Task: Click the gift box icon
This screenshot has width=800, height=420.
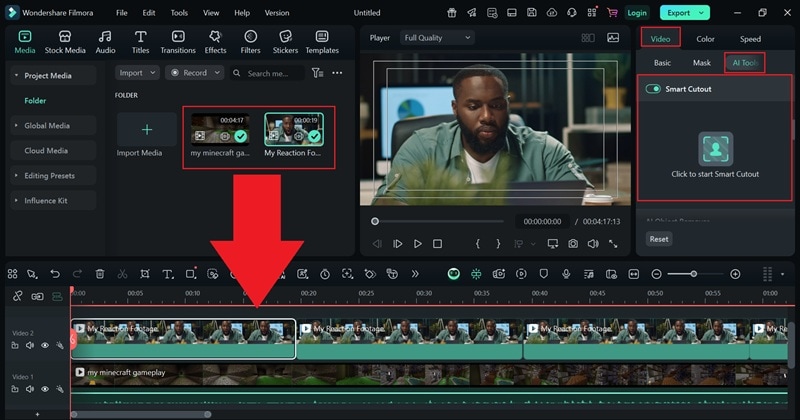Action: tap(452, 13)
